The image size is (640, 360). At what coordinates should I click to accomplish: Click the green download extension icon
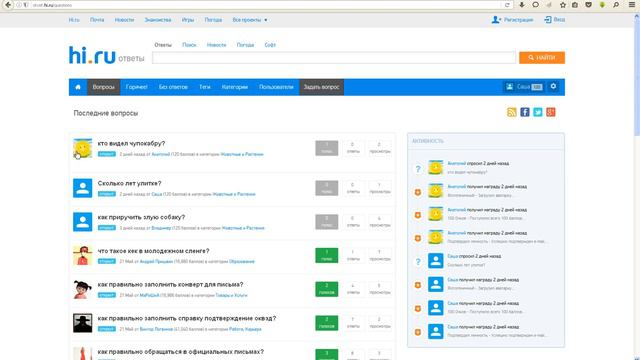point(602,5)
